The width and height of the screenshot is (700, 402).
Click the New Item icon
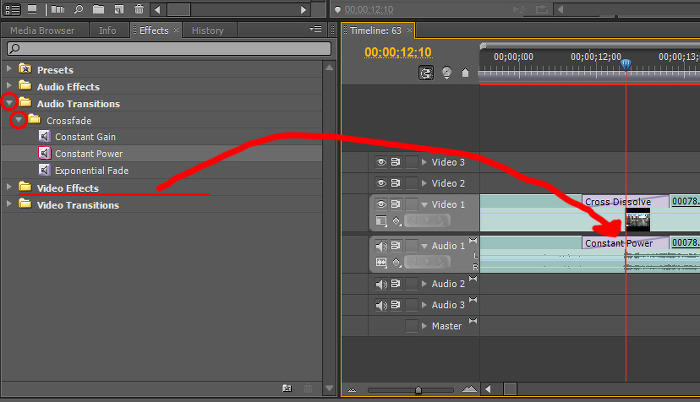(x=119, y=9)
